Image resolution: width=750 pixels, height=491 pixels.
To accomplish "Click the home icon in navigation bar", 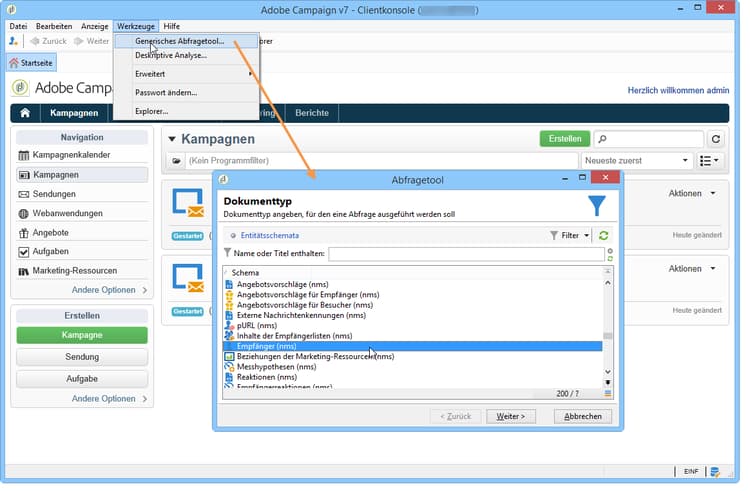I will point(25,113).
